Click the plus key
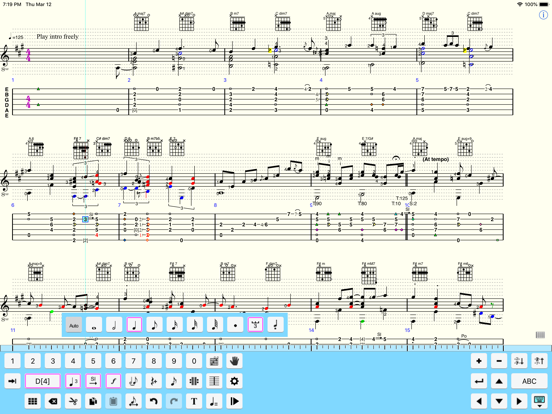 click(479, 361)
